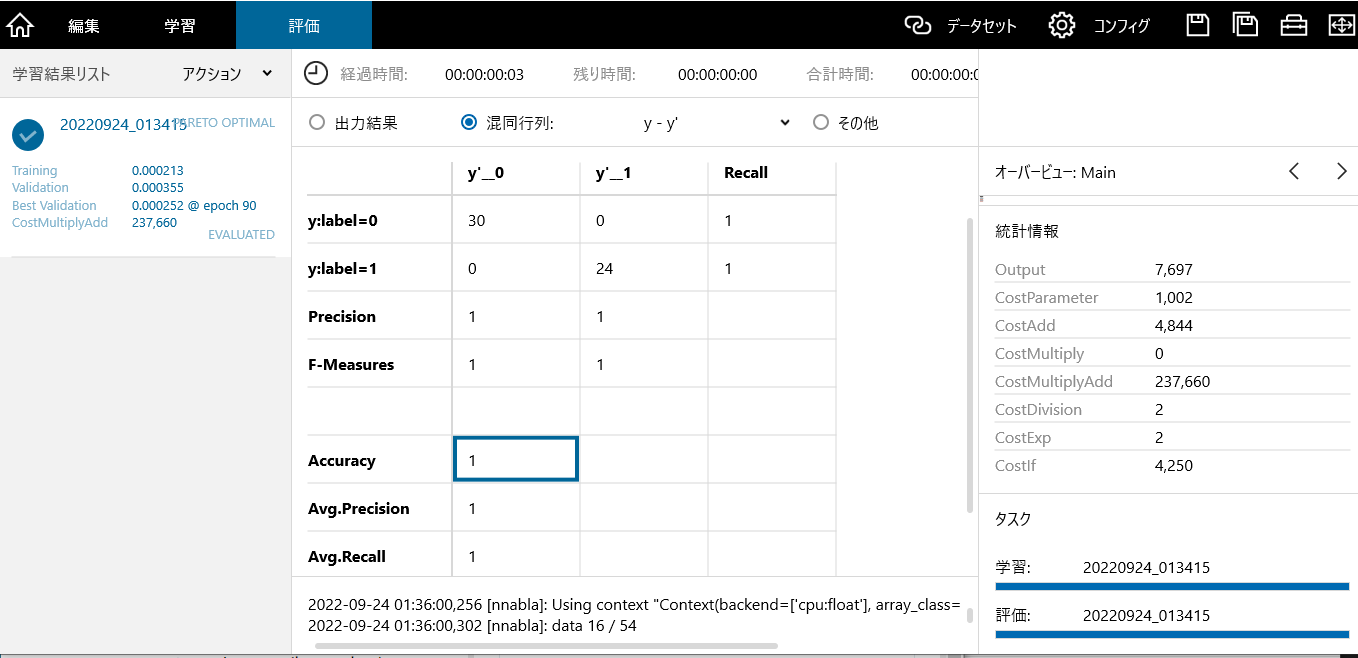The width and height of the screenshot is (1358, 658).
Task: Go to previous overview with left chevron
Action: click(x=1294, y=172)
